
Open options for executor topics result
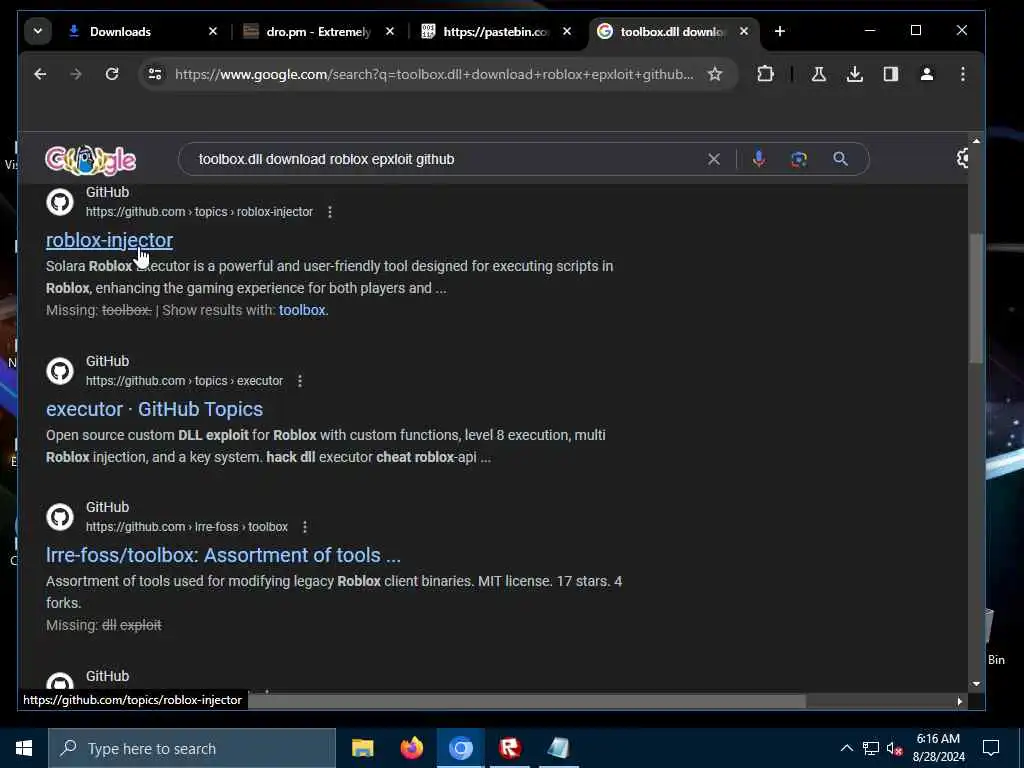(300, 381)
